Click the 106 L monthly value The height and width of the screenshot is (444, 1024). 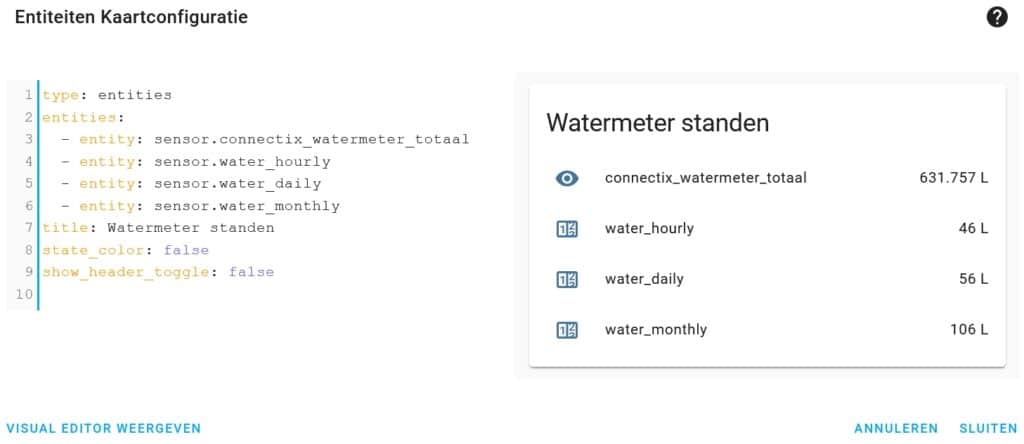point(969,330)
